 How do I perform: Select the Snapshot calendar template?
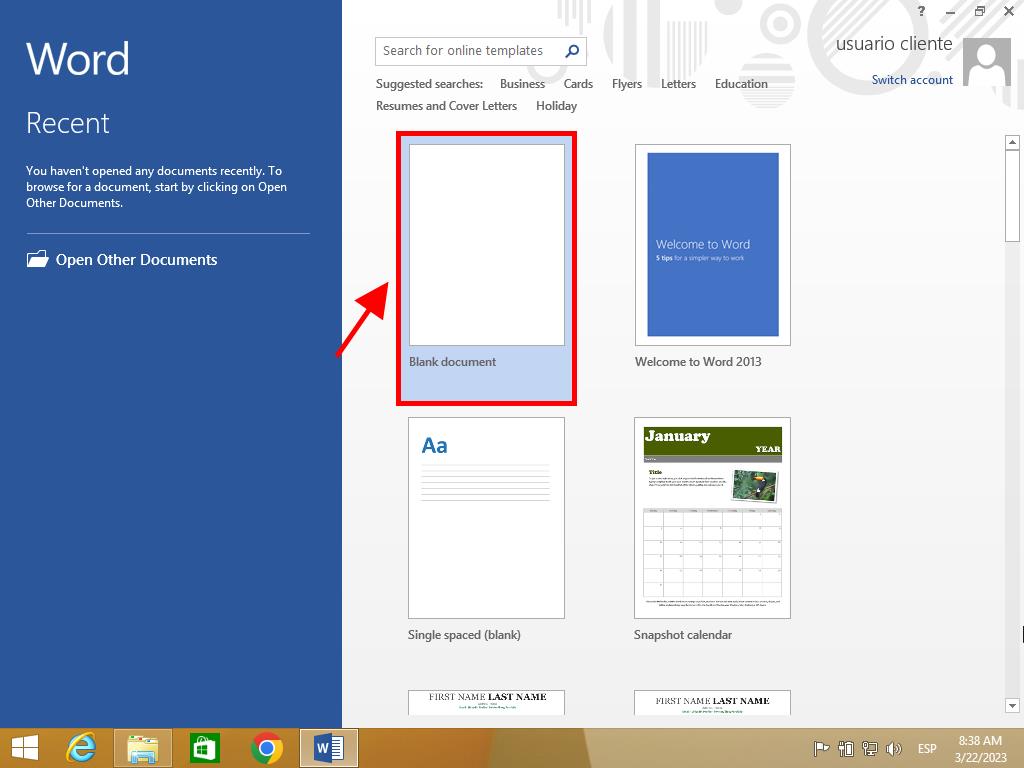point(712,518)
